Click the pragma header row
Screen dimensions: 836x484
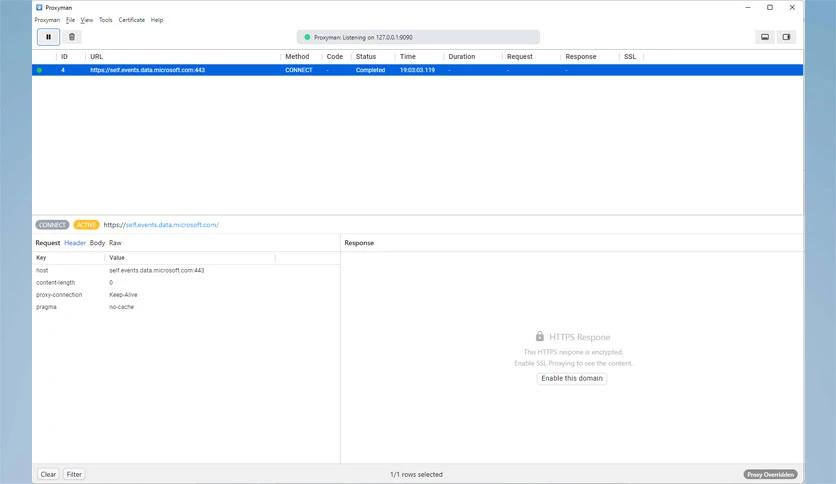(x=186, y=307)
